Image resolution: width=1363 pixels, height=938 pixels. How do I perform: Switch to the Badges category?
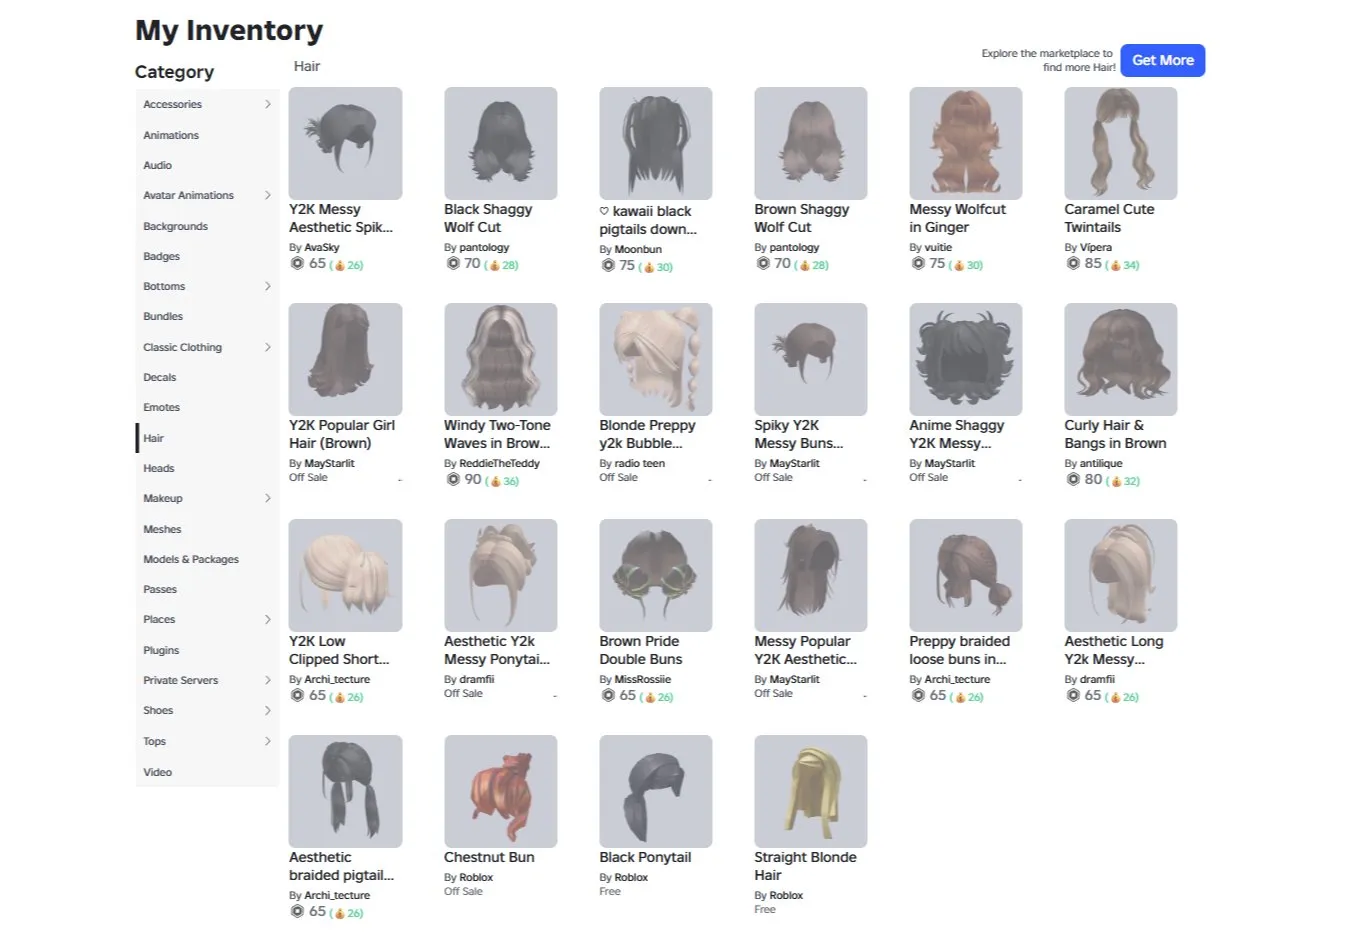point(161,256)
